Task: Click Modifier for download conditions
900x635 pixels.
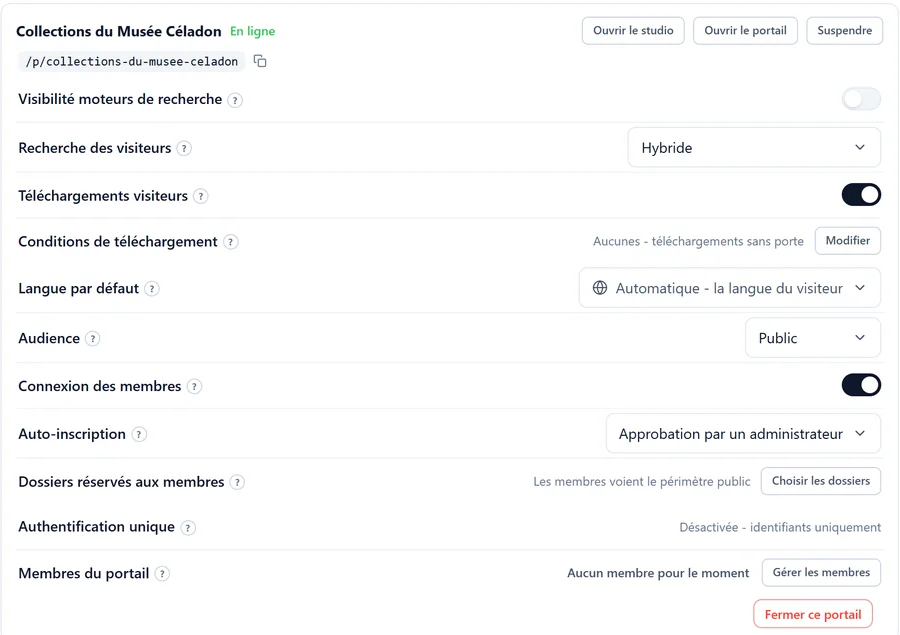Action: tap(848, 241)
